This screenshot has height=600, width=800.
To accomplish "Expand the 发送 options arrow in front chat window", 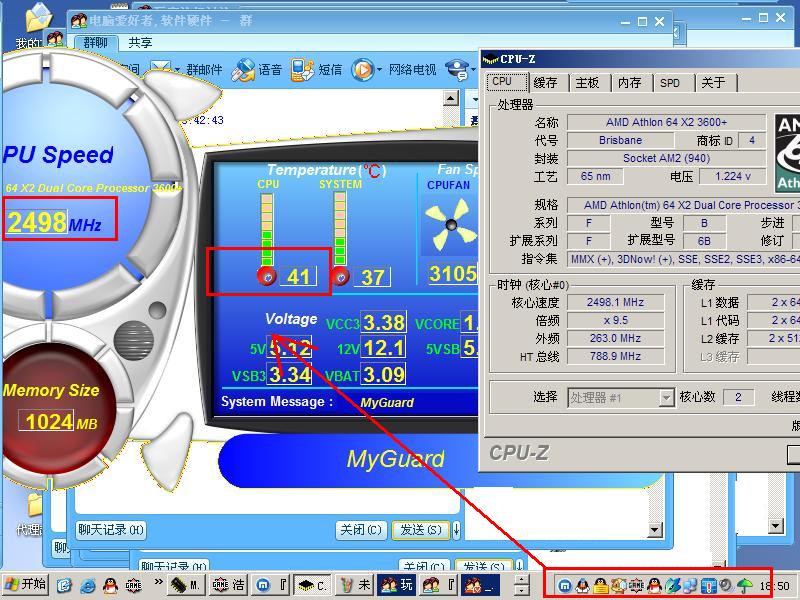I will (456, 530).
